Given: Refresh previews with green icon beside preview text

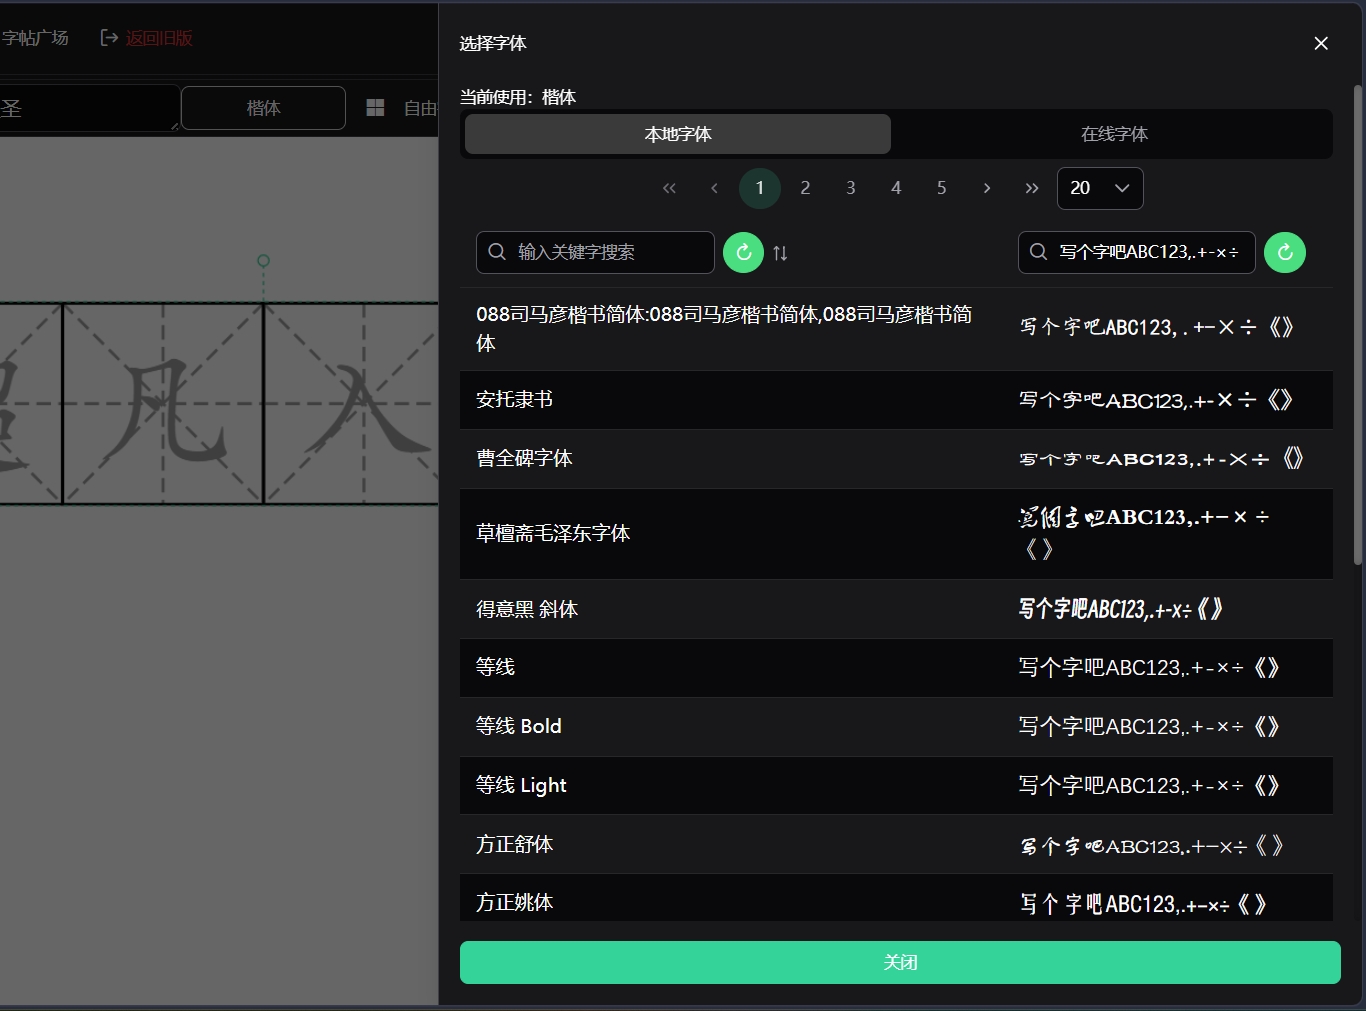Looking at the screenshot, I should coord(1285,252).
